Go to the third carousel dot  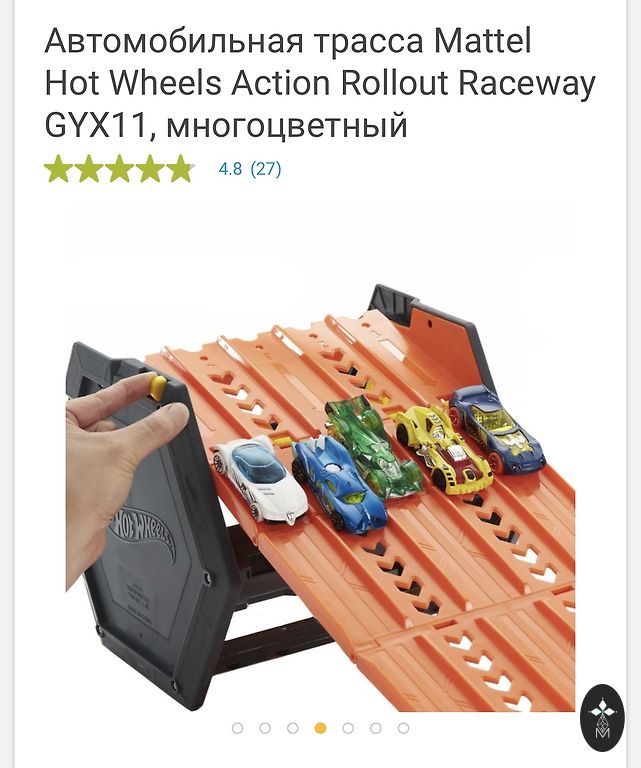pyautogui.click(x=293, y=728)
